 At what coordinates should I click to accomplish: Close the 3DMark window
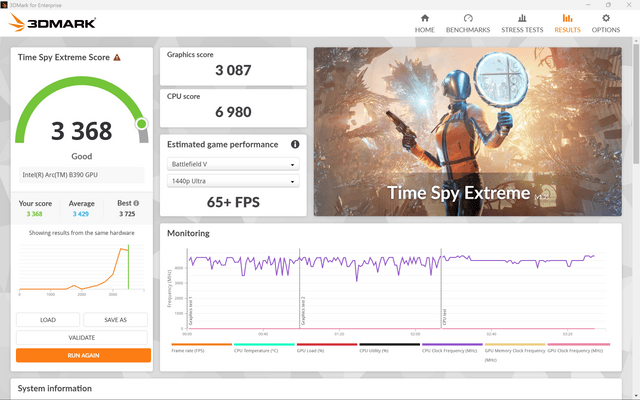pyautogui.click(x=629, y=5)
